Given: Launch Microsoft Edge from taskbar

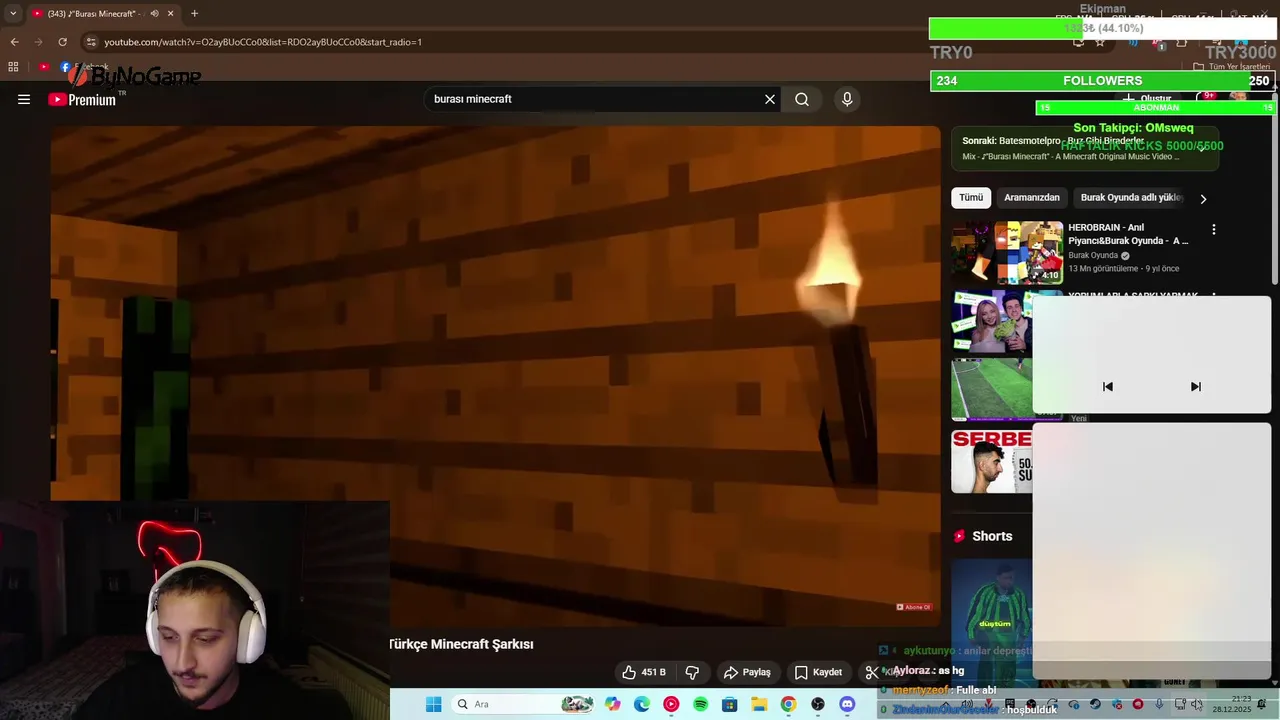Looking at the screenshot, I should coord(642,704).
